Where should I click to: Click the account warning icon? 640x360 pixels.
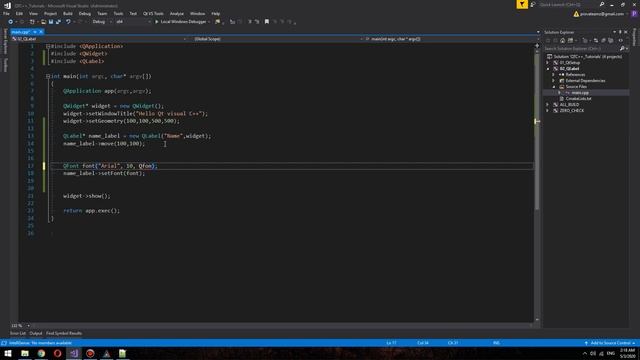click(576, 14)
